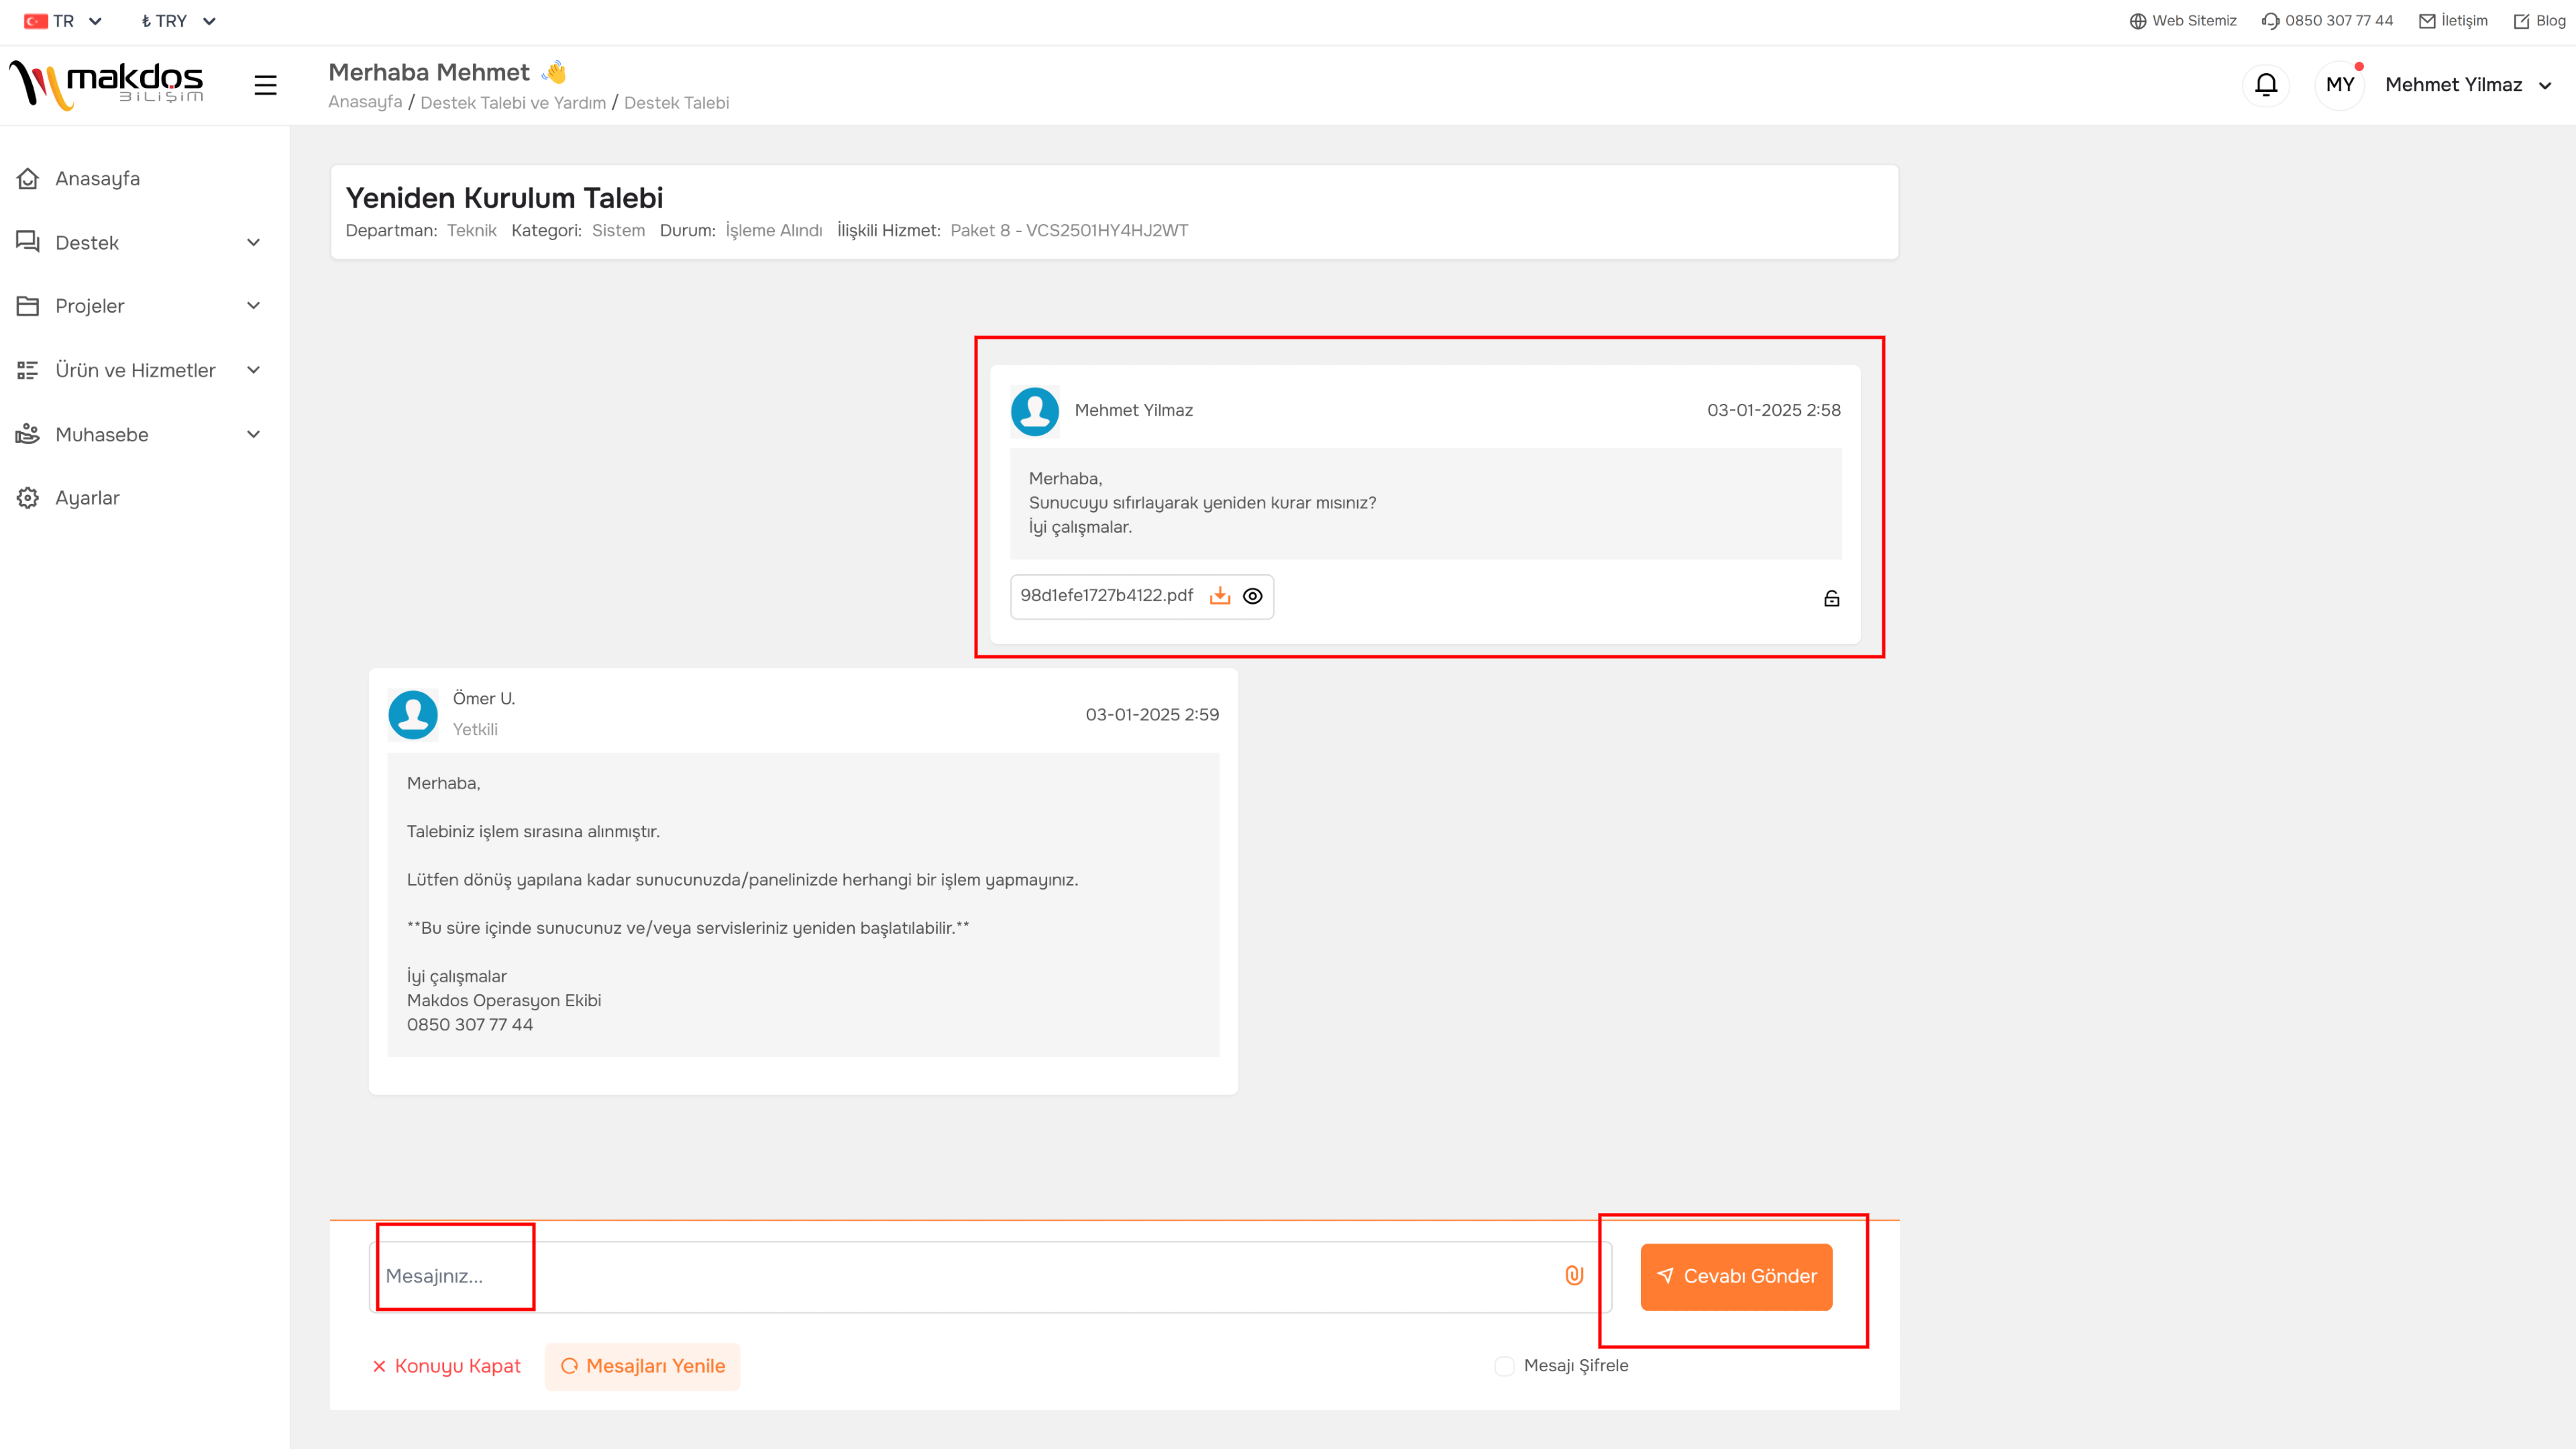Open the notifications bell

[2266, 85]
